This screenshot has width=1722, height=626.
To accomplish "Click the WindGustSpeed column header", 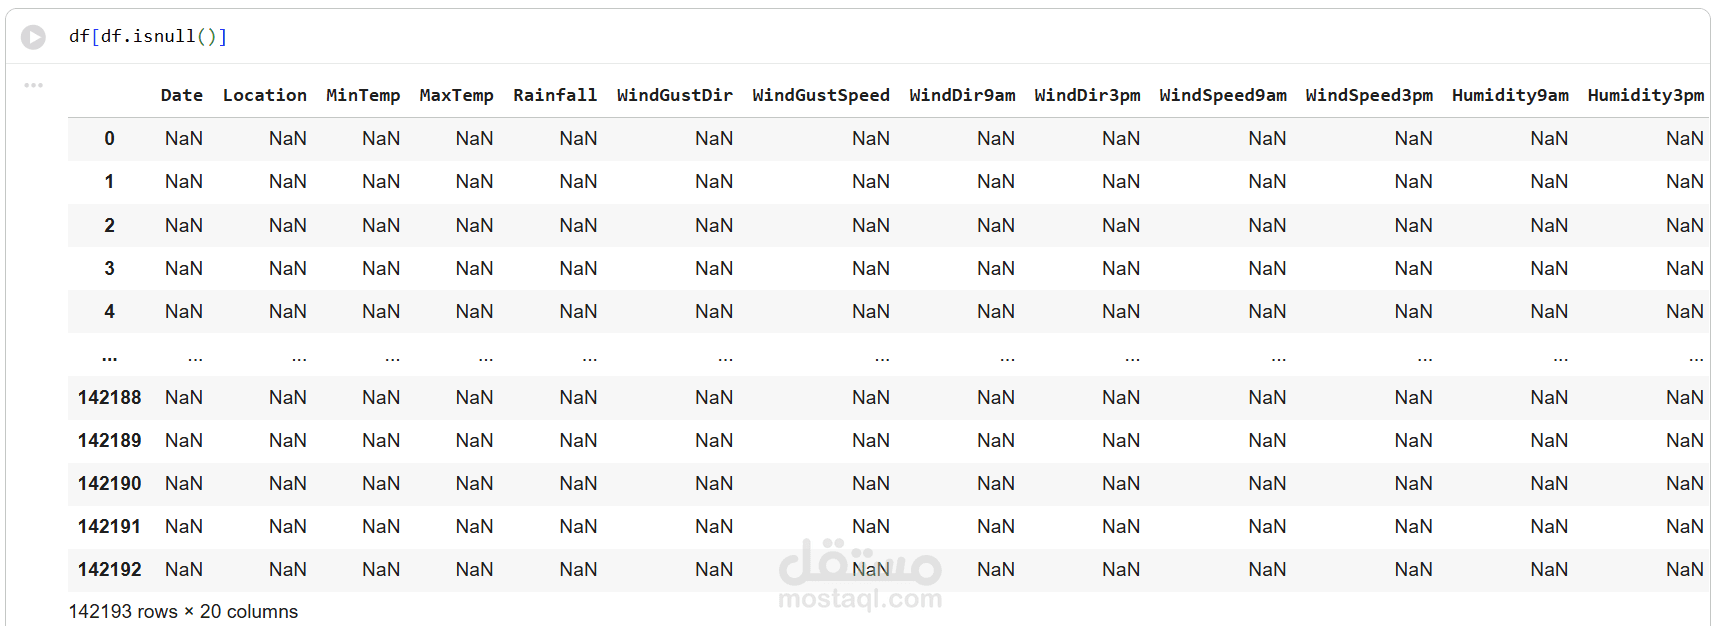I will pos(820,95).
